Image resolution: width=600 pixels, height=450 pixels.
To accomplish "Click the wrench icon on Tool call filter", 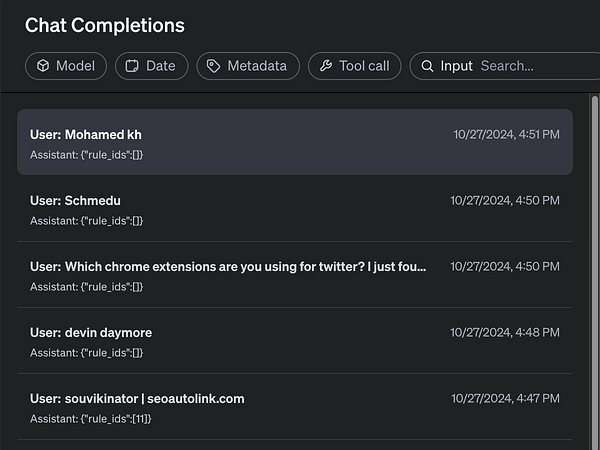I will click(325, 66).
